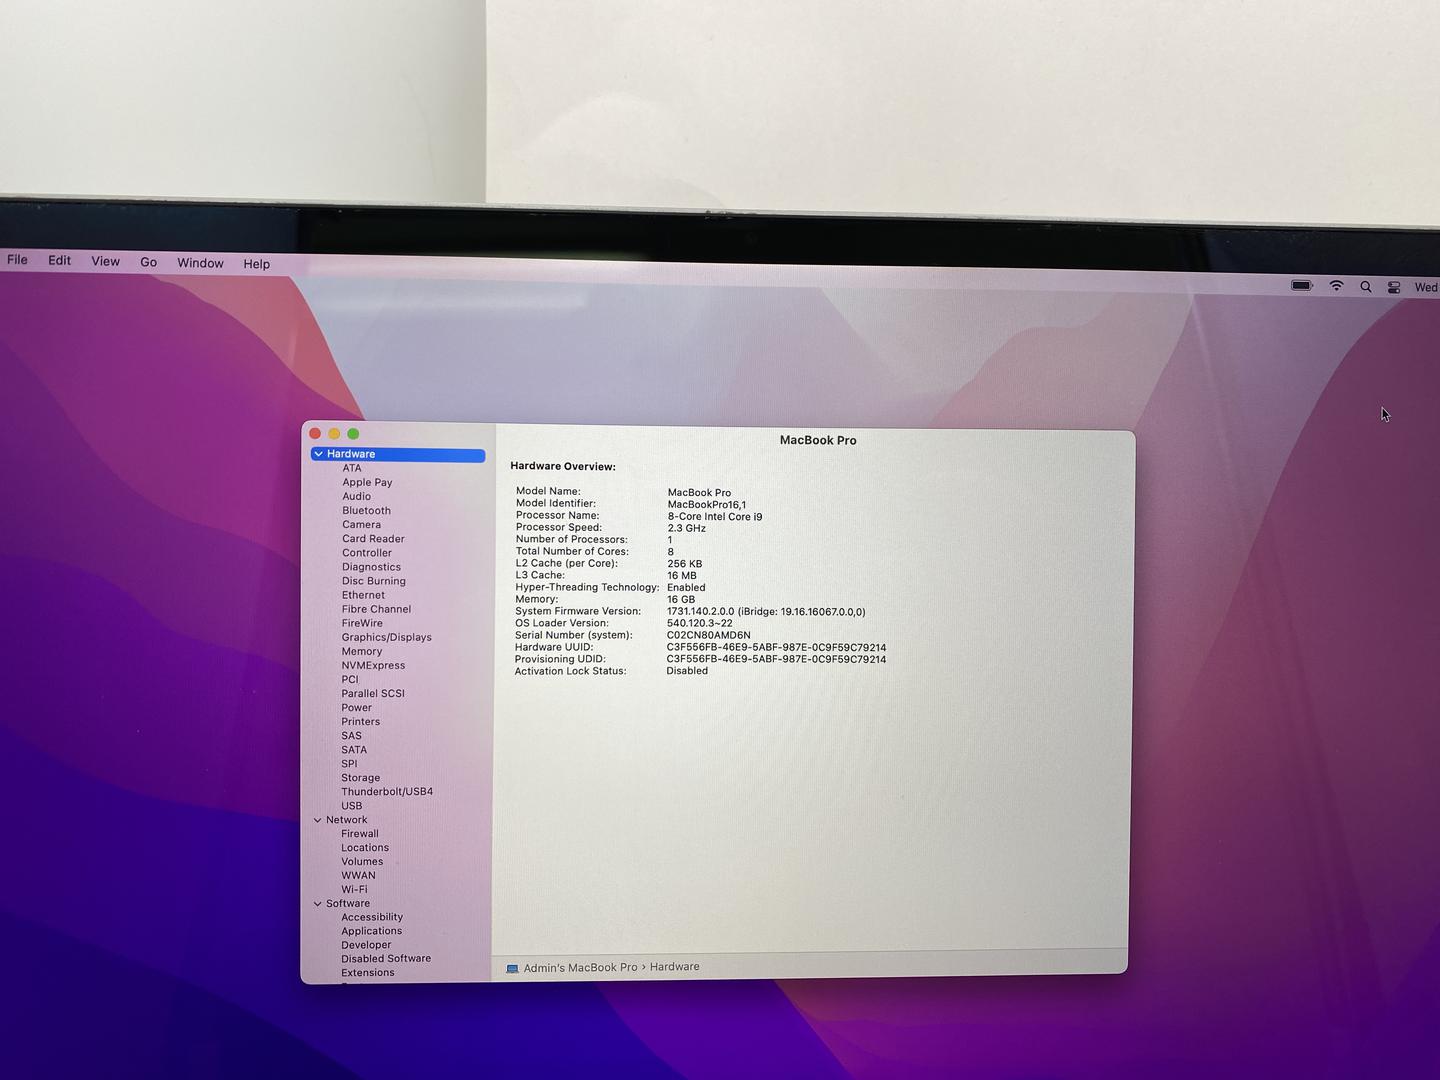Open the View menu
The height and width of the screenshot is (1080, 1440).
(x=105, y=261)
